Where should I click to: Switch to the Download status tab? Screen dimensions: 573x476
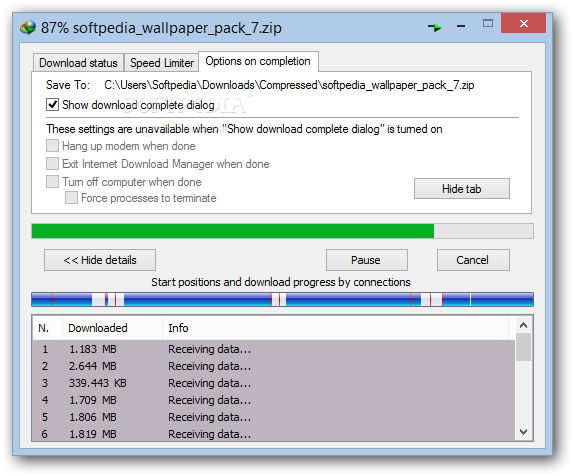[x=78, y=63]
